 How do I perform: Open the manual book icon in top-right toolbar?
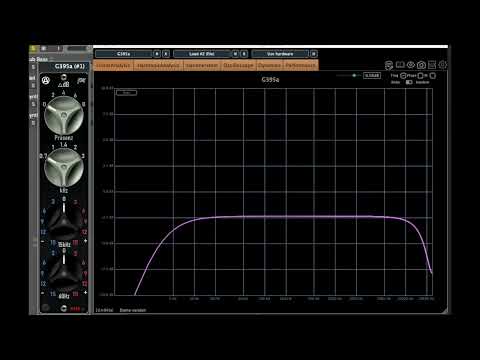pos(400,65)
